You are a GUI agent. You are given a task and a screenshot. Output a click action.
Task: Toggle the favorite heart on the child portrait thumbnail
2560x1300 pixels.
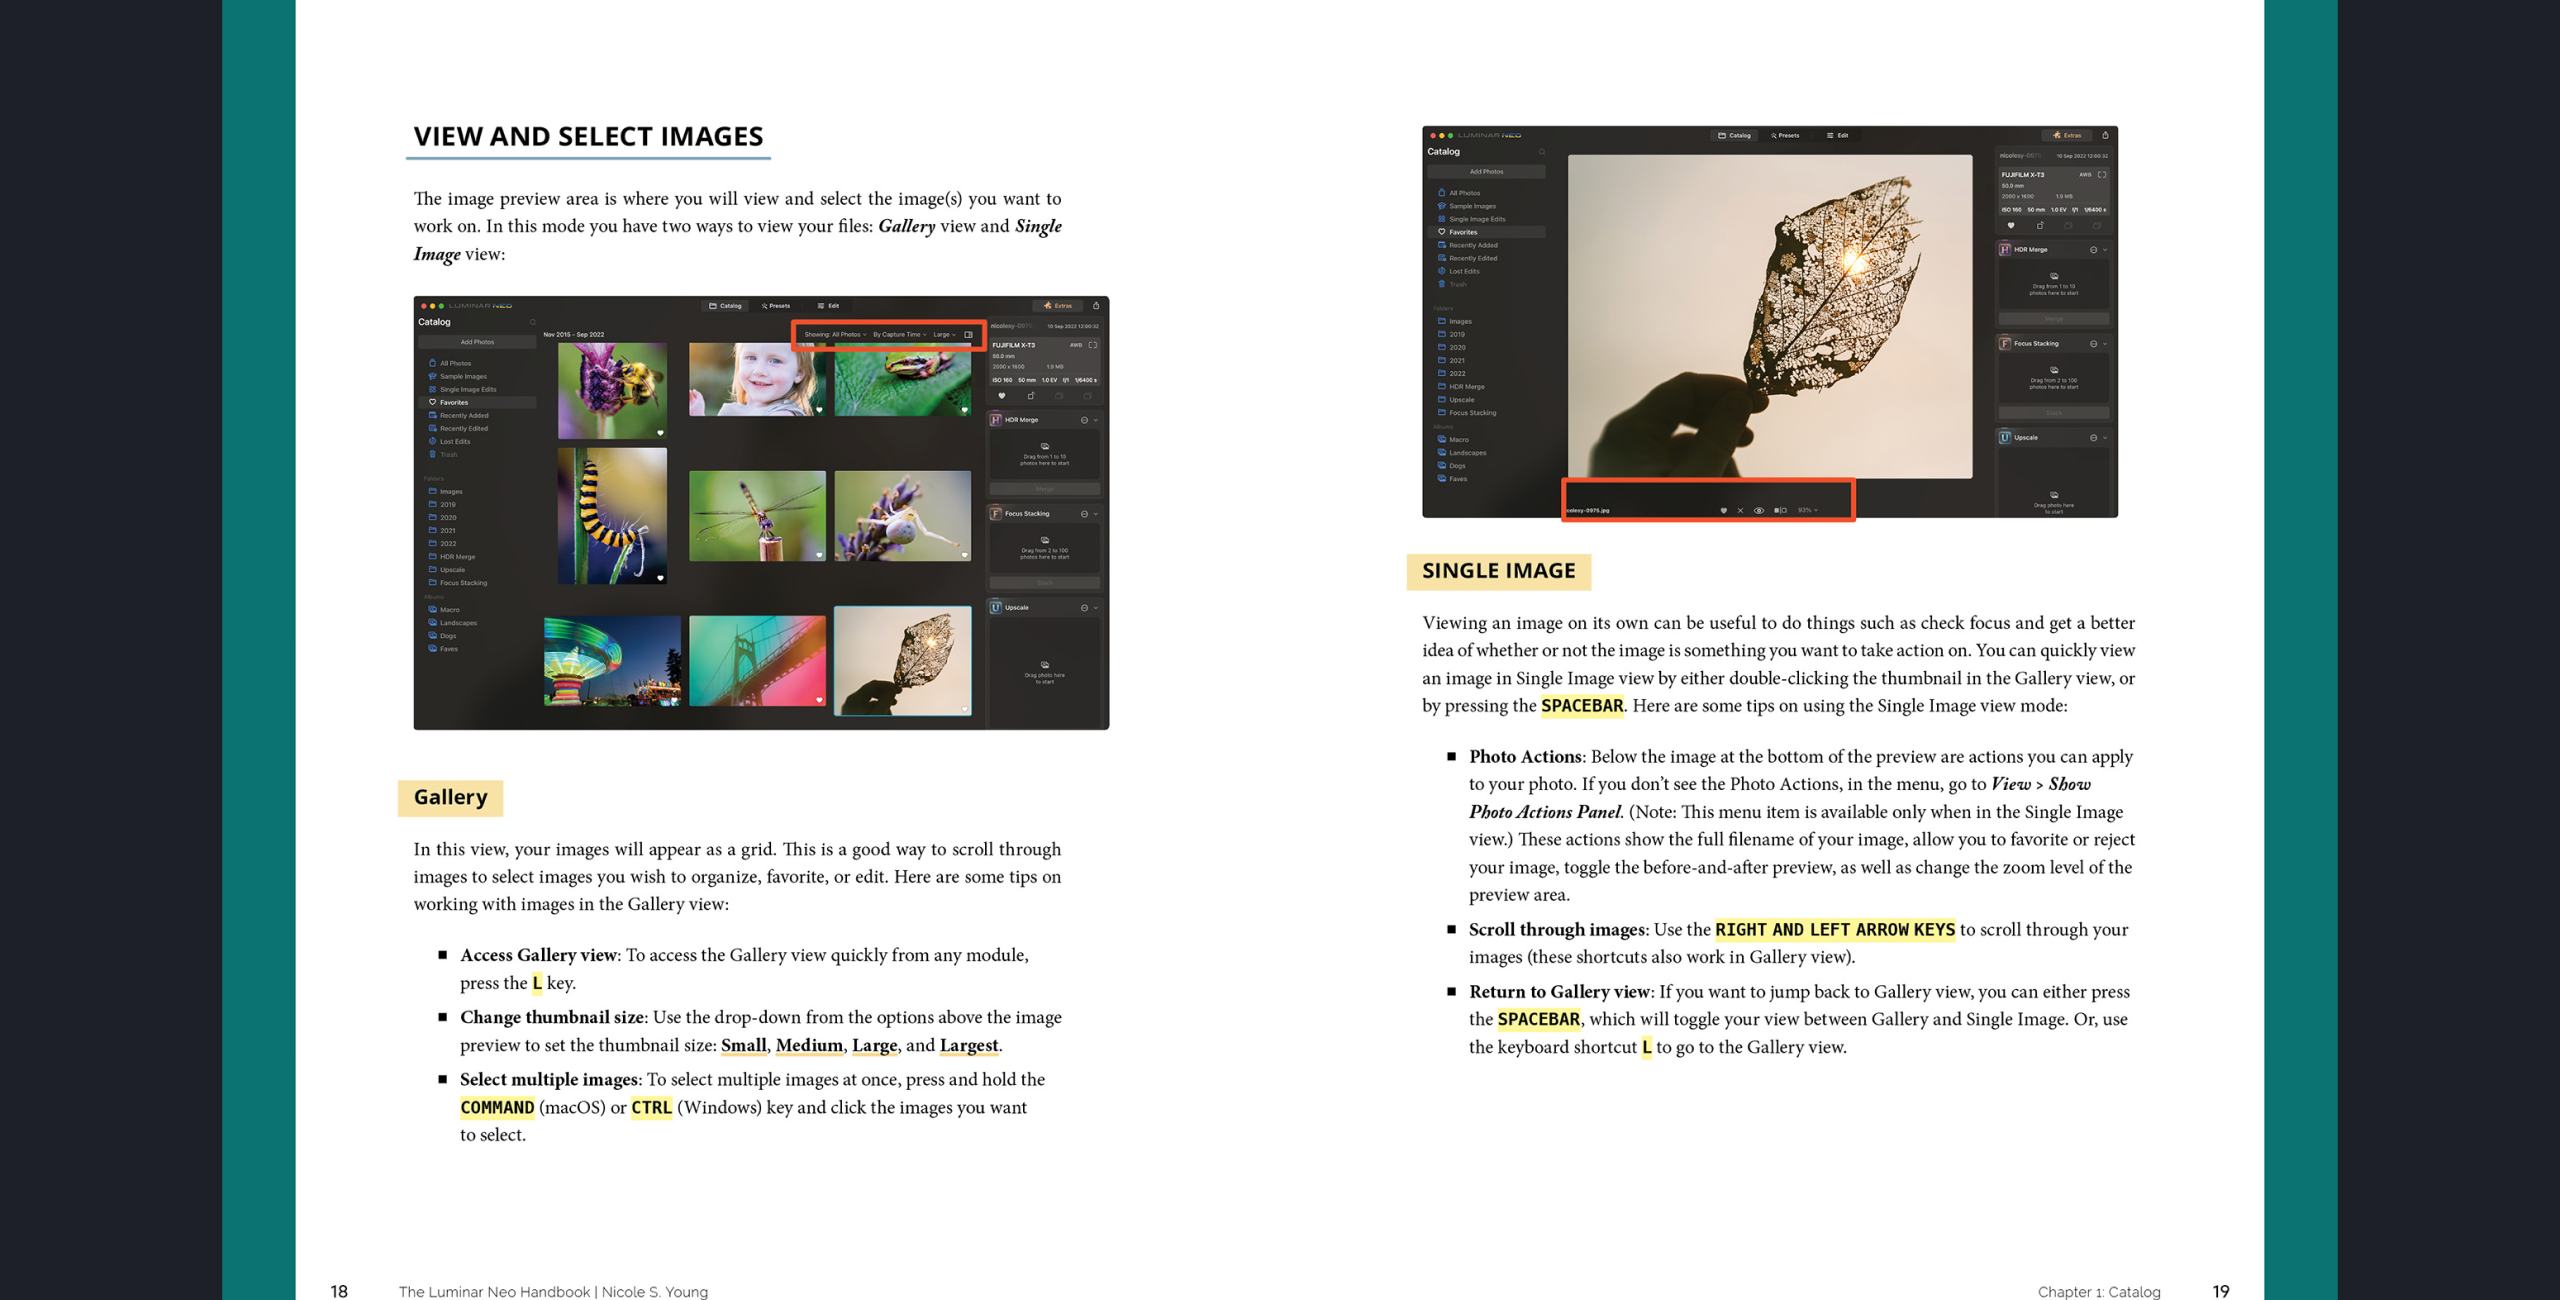pos(819,409)
